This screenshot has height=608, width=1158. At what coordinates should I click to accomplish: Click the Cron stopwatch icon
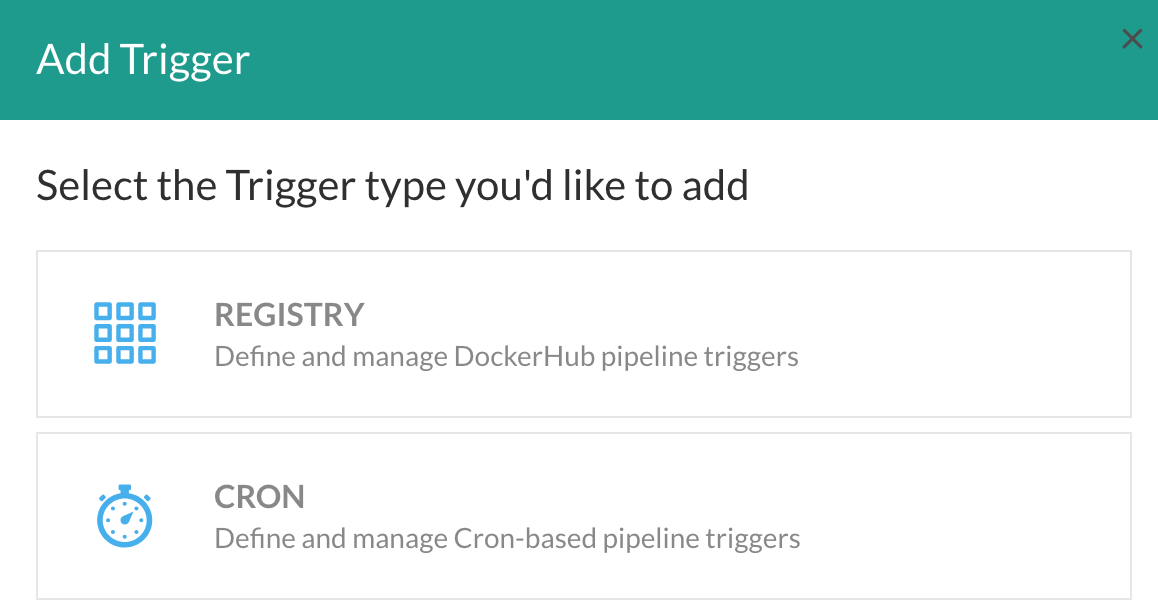point(125,516)
